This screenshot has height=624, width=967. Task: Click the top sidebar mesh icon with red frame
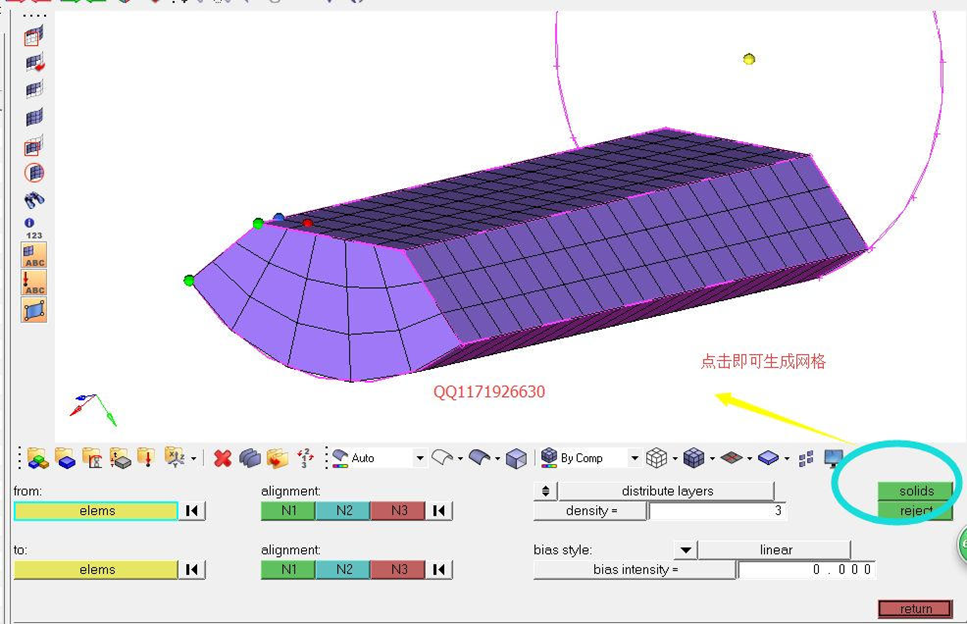[x=34, y=36]
